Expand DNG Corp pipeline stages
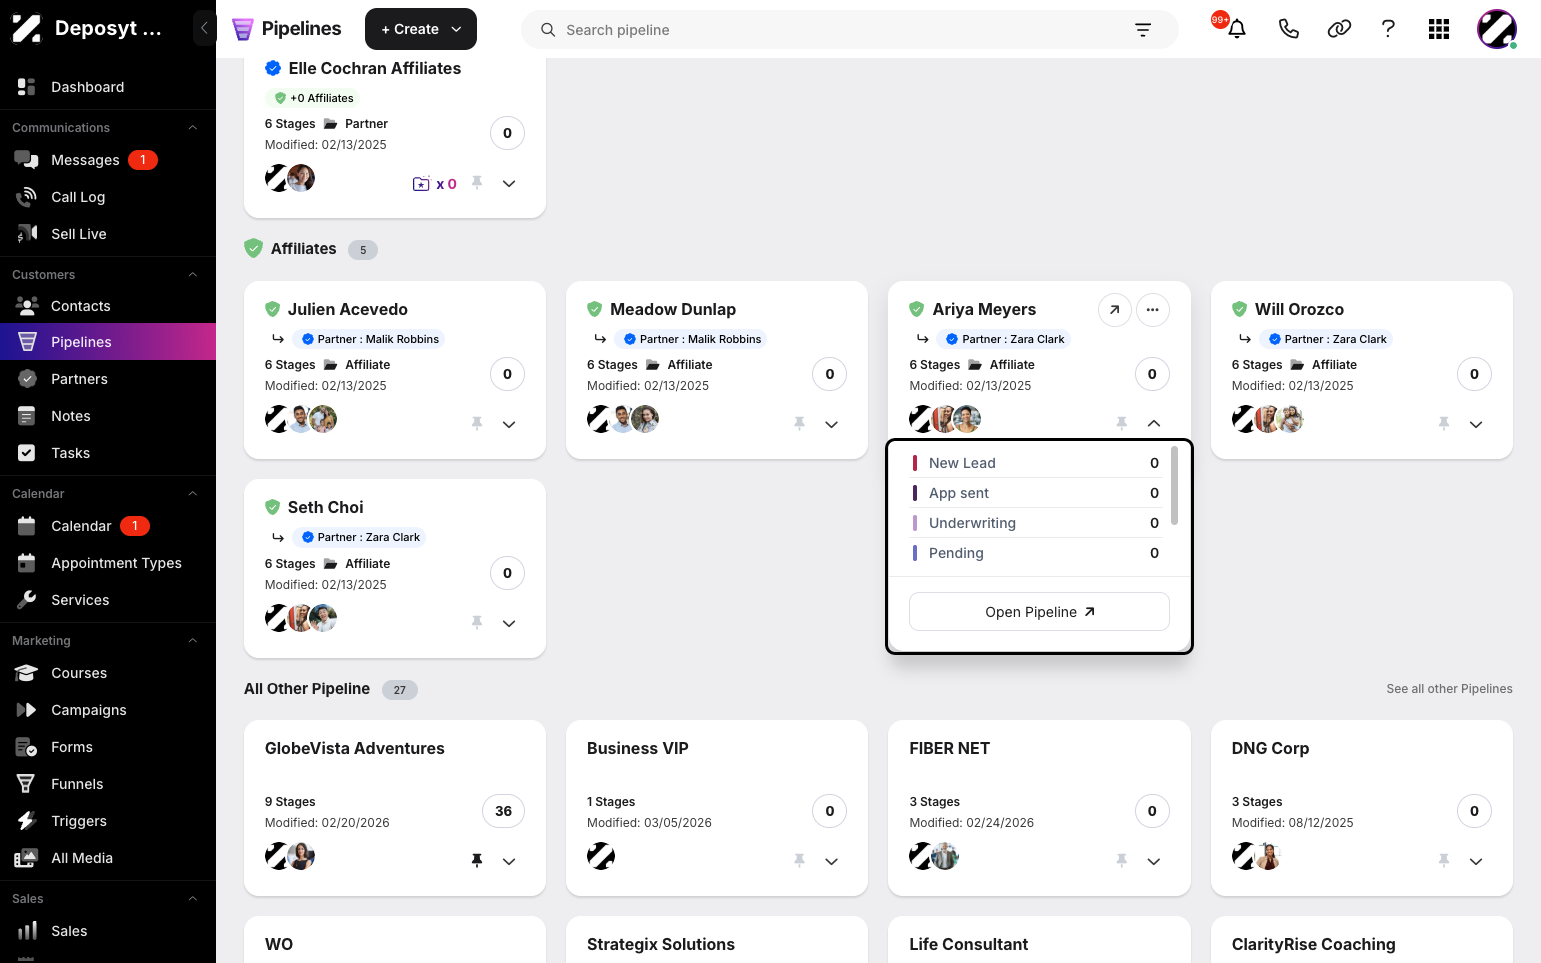 [1476, 861]
